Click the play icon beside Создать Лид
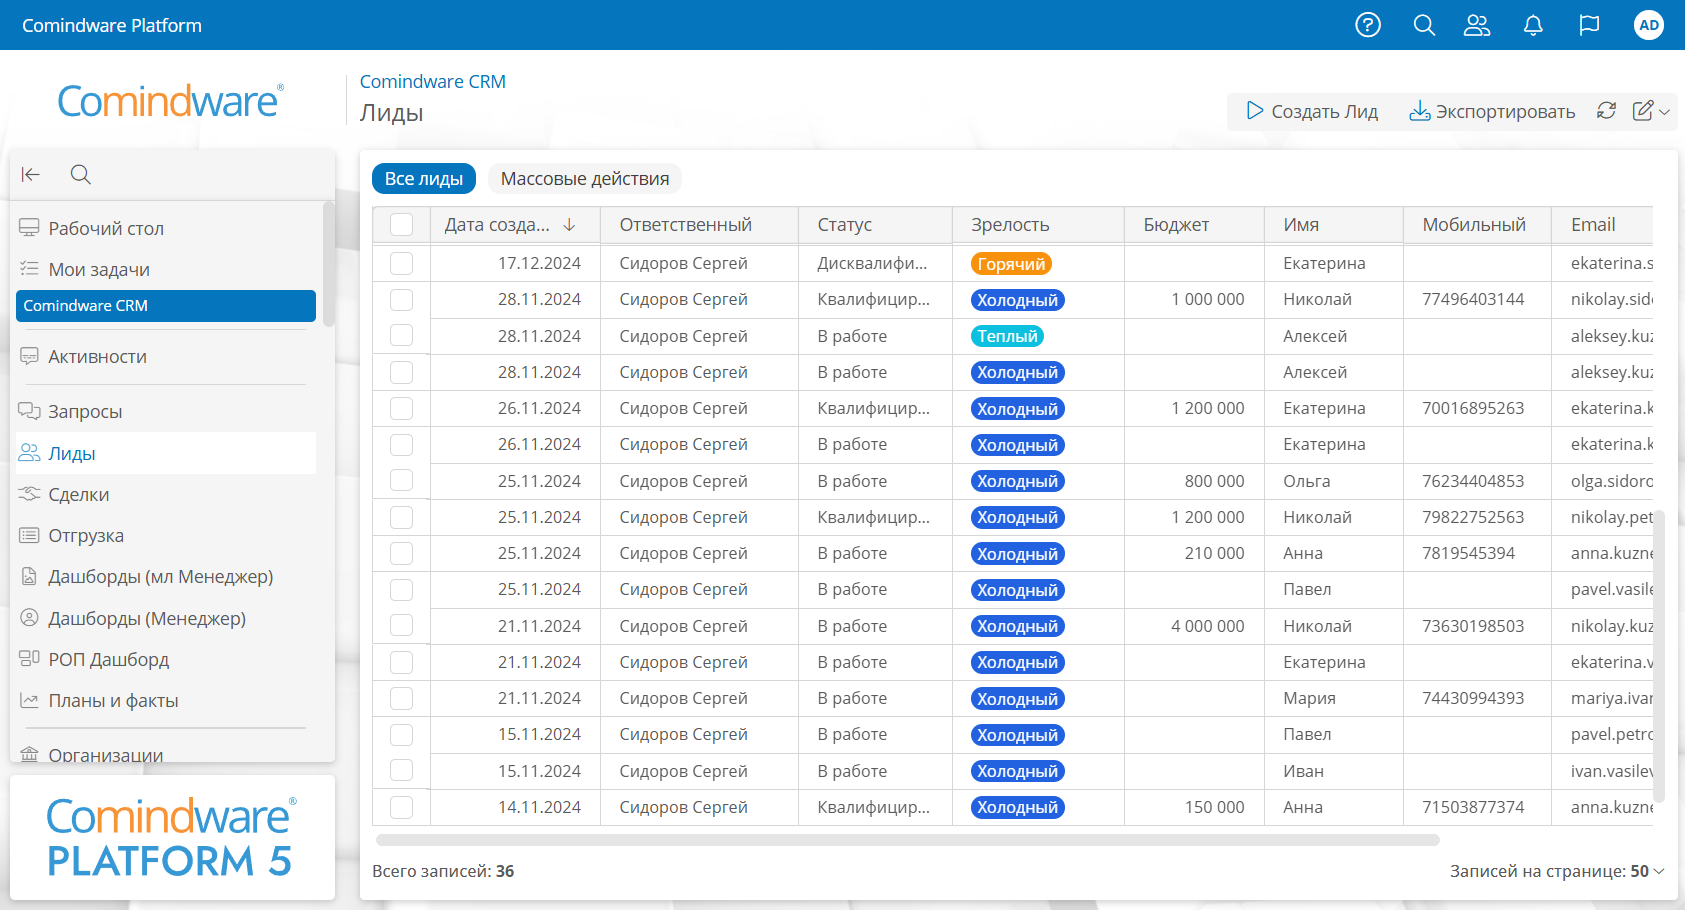Image resolution: width=1685 pixels, height=910 pixels. pos(1254,111)
